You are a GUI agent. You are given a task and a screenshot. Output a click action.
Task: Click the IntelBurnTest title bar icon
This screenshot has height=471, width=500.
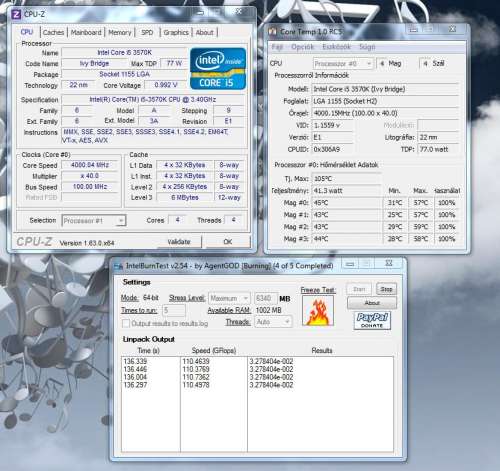[x=118, y=266]
